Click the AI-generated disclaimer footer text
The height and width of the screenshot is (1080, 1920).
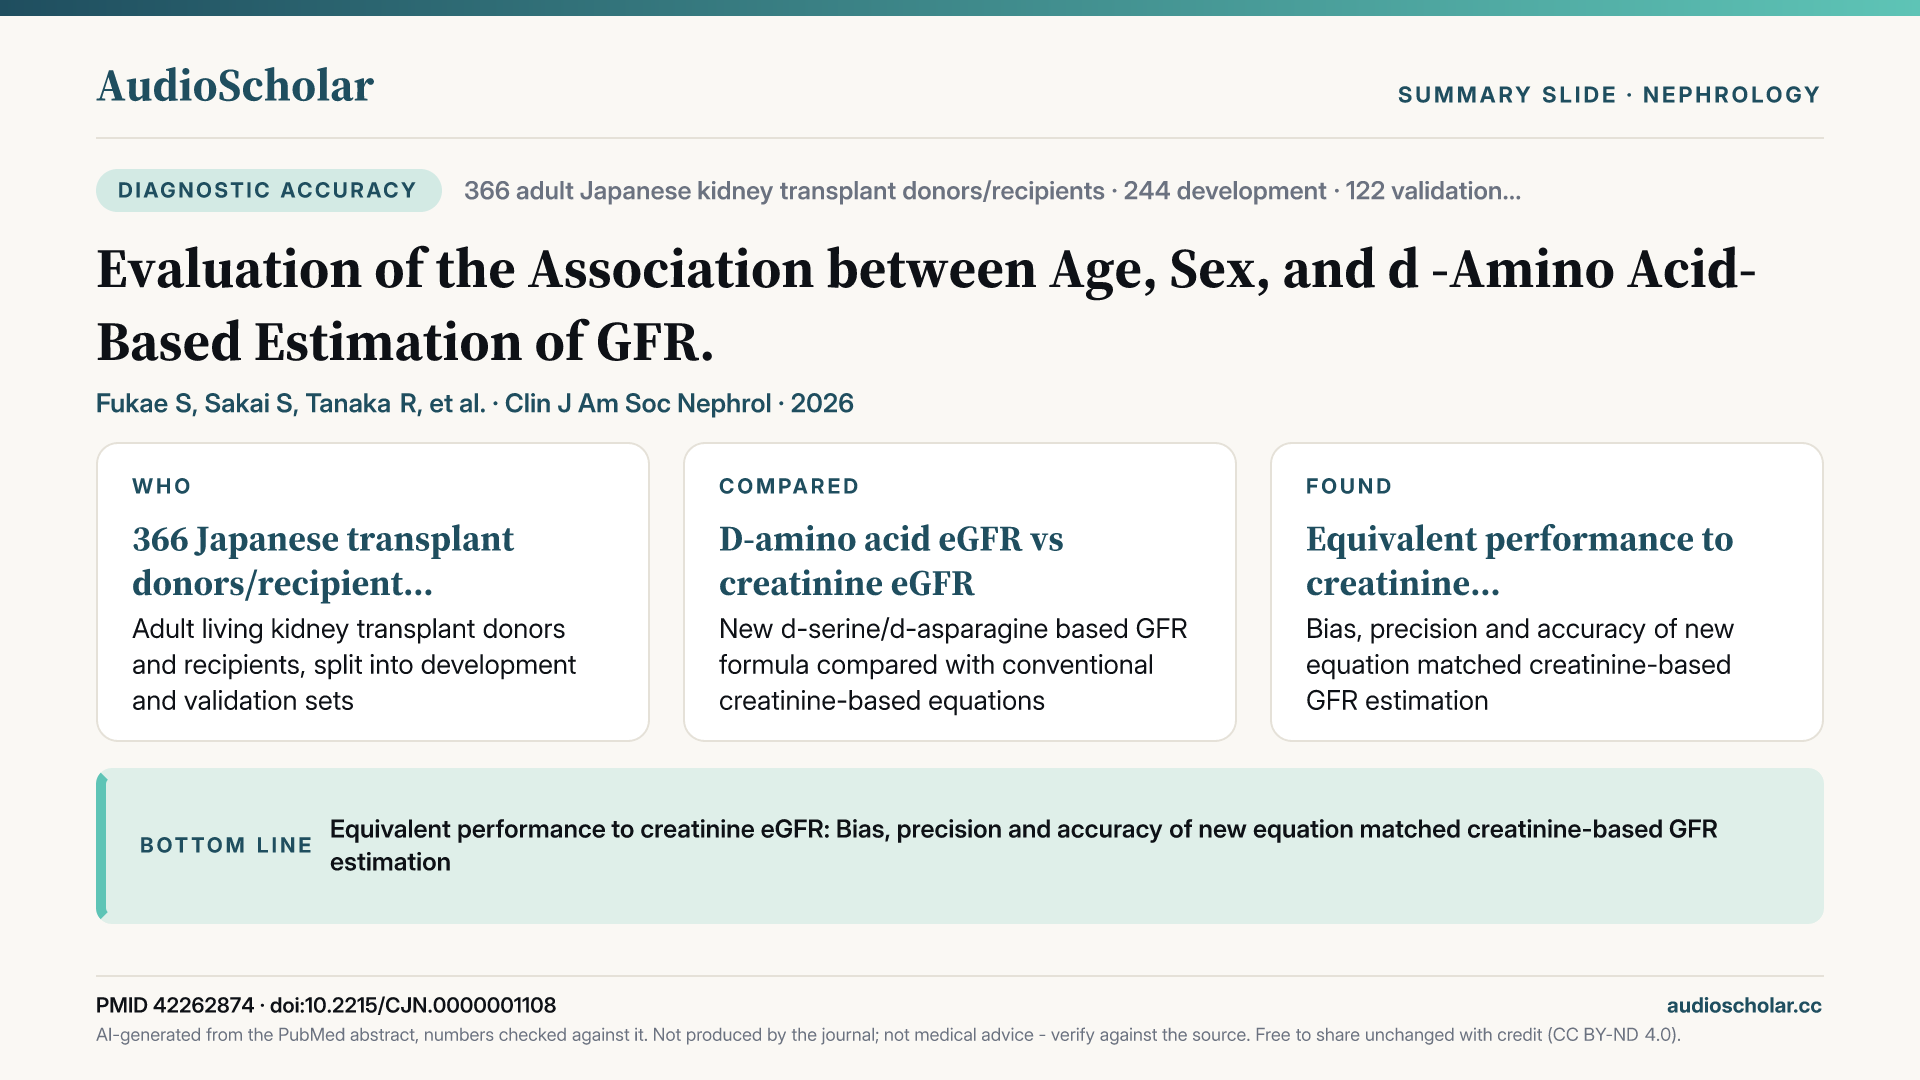[x=888, y=1035]
